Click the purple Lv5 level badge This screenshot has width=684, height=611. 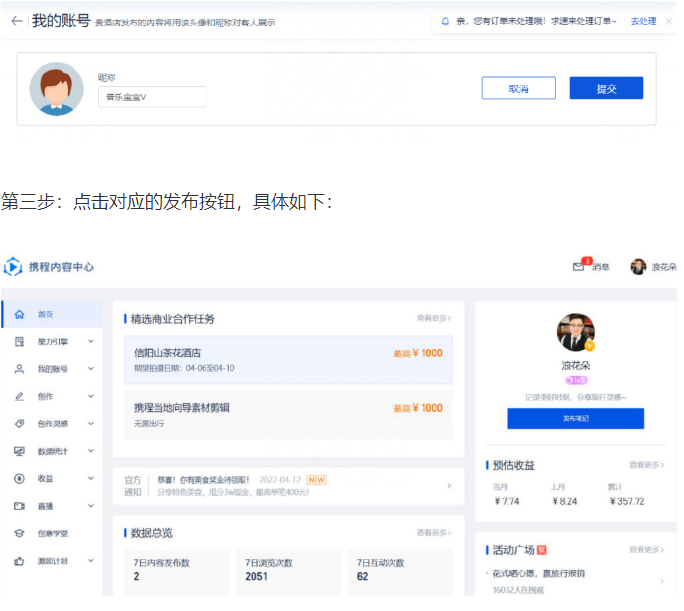point(576,380)
